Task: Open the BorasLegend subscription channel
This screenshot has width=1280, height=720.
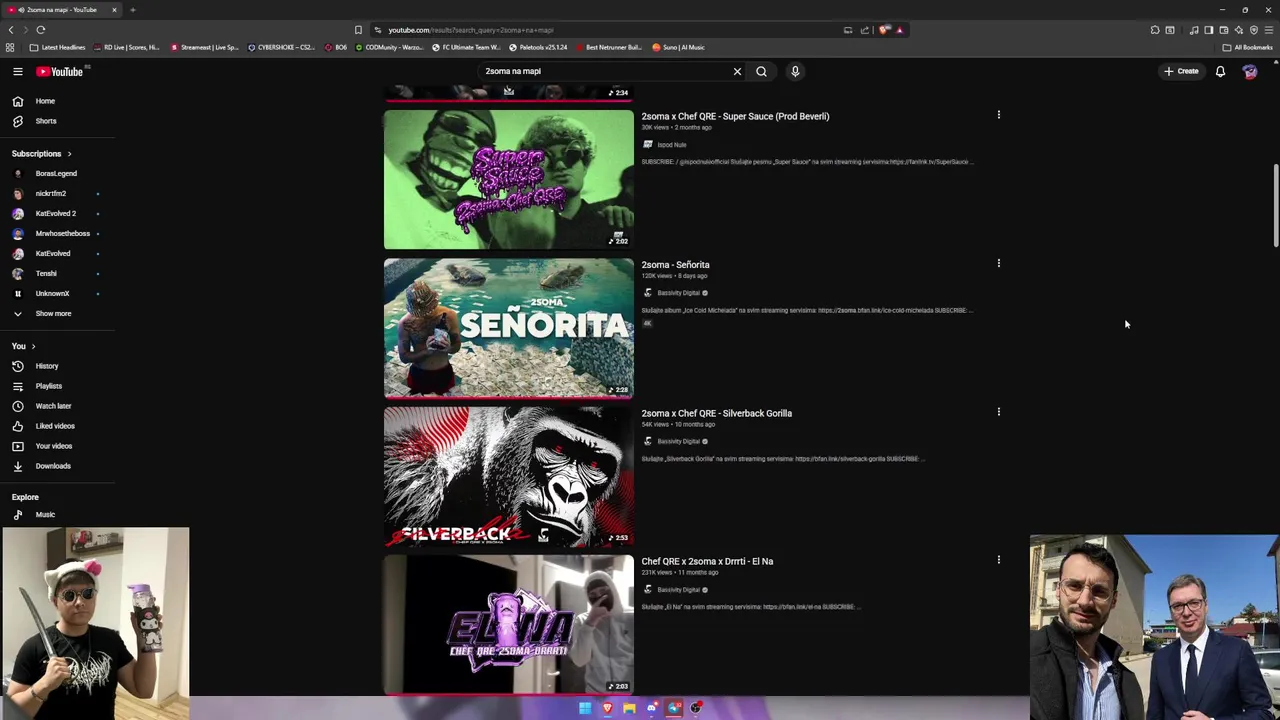Action: 57,174
